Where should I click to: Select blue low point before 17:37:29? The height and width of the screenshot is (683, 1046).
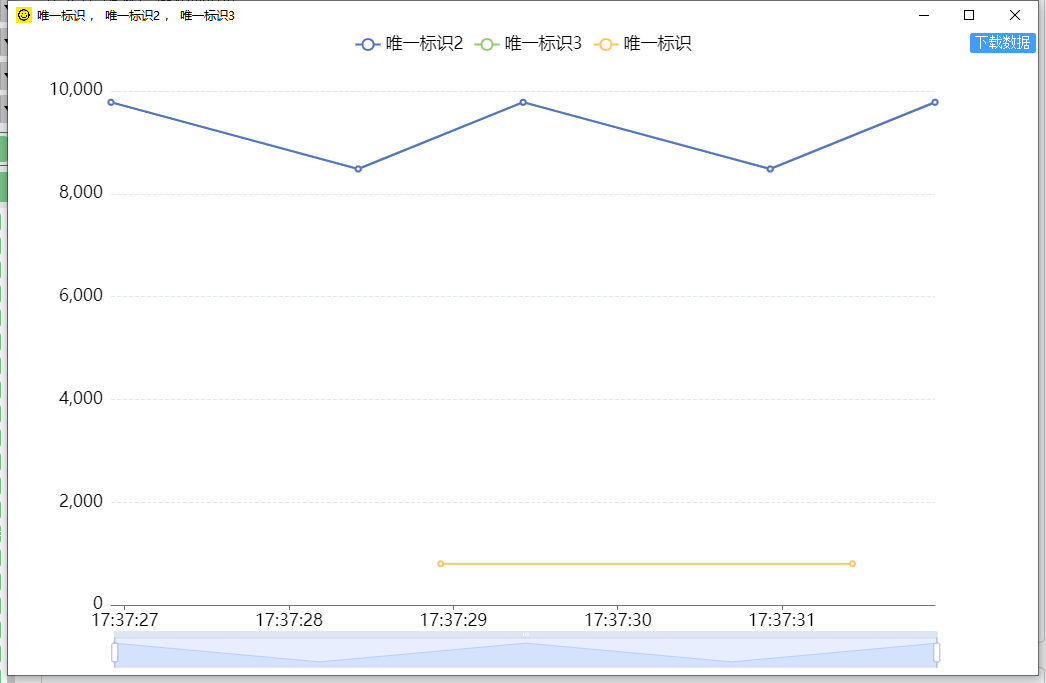(358, 169)
